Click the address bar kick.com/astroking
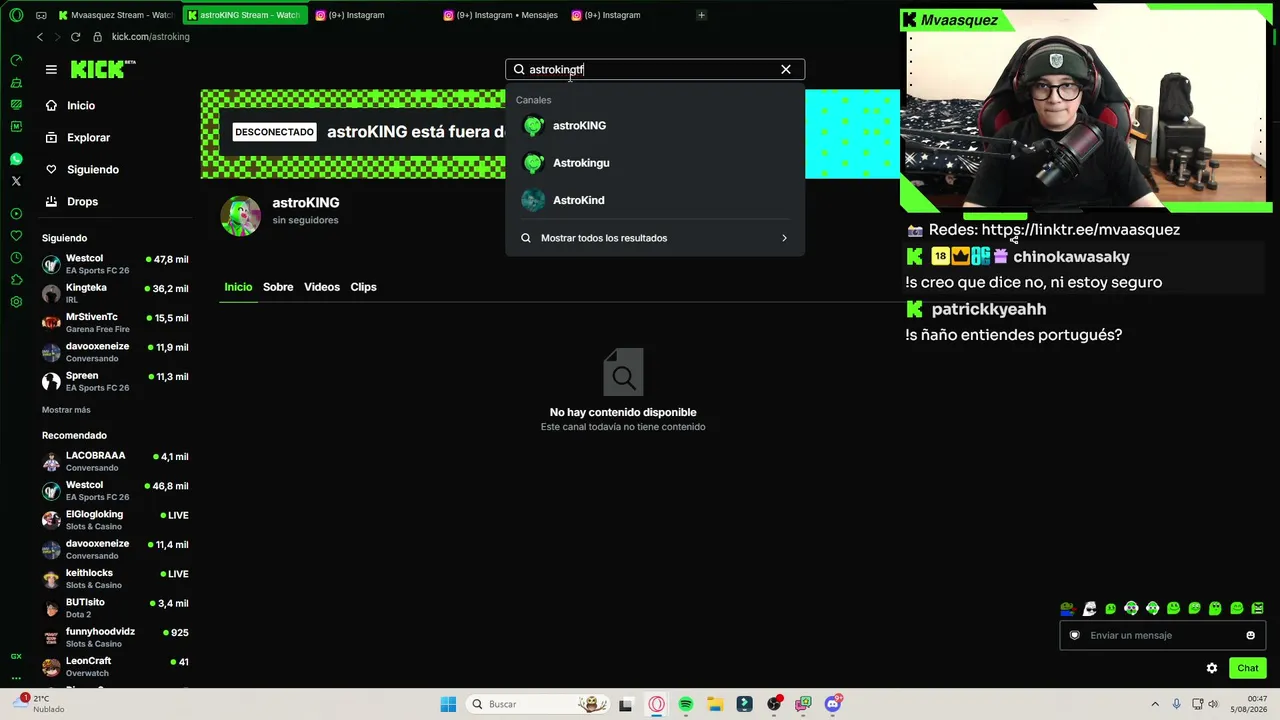The height and width of the screenshot is (720, 1280). click(150, 37)
